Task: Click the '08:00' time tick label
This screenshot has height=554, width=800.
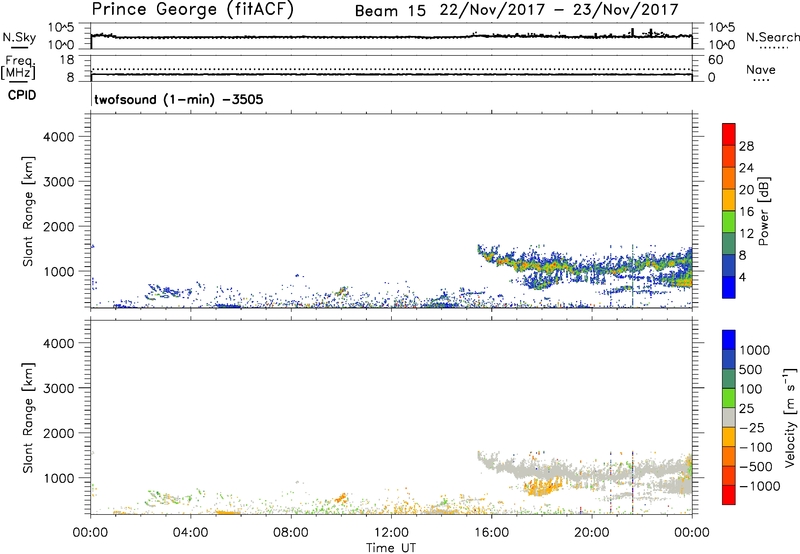Action: coord(291,533)
